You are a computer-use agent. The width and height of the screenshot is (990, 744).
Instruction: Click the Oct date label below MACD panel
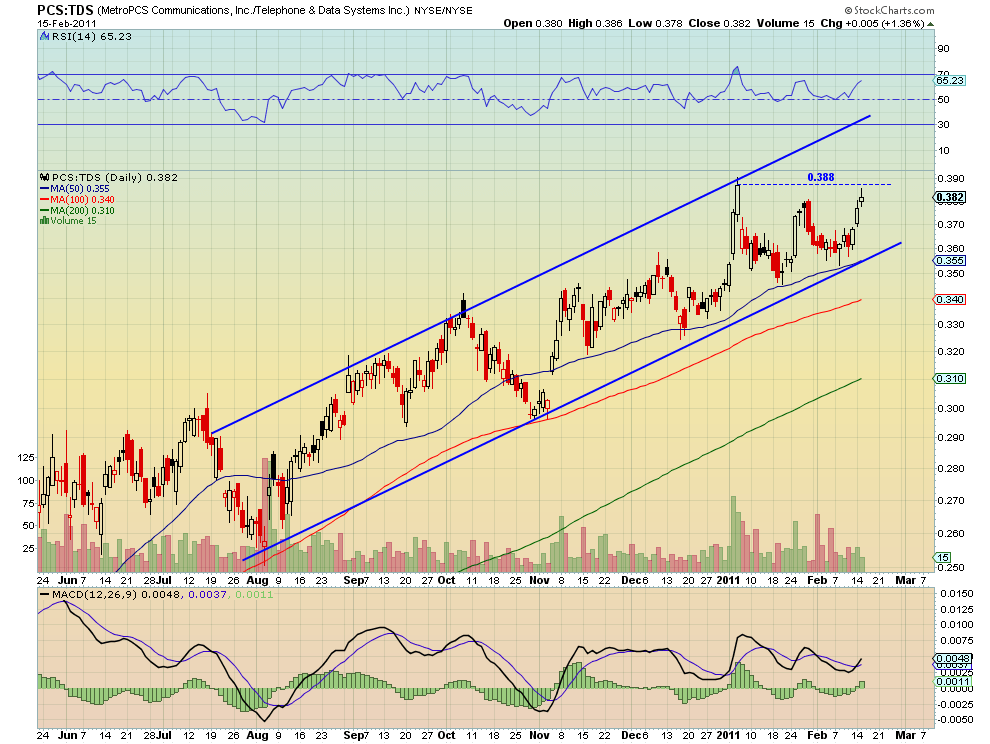click(446, 735)
